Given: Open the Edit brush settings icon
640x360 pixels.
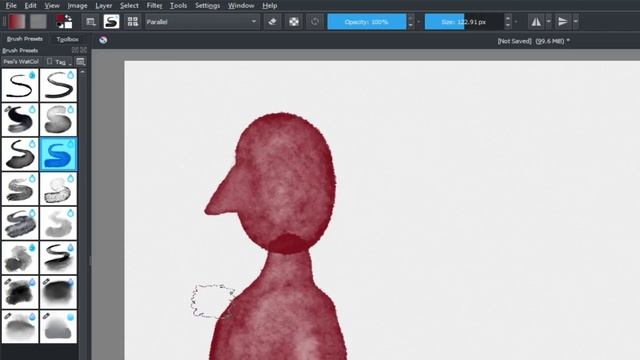Looking at the screenshot, I should [91, 22].
